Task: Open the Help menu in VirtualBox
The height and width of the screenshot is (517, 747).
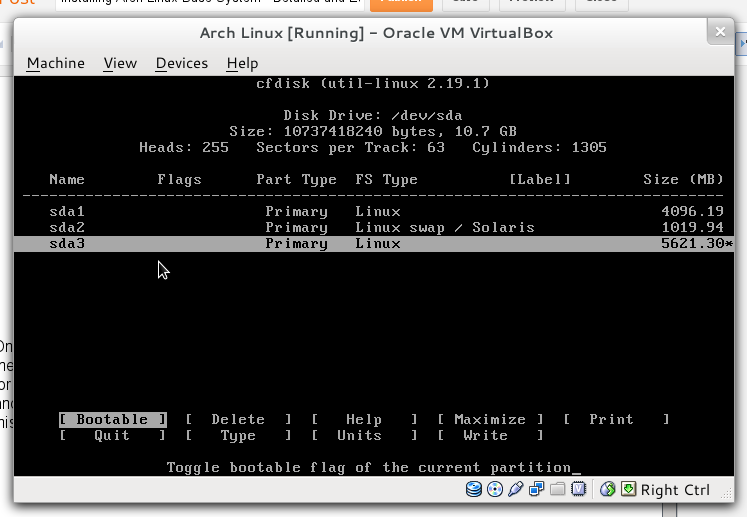Action: [242, 63]
